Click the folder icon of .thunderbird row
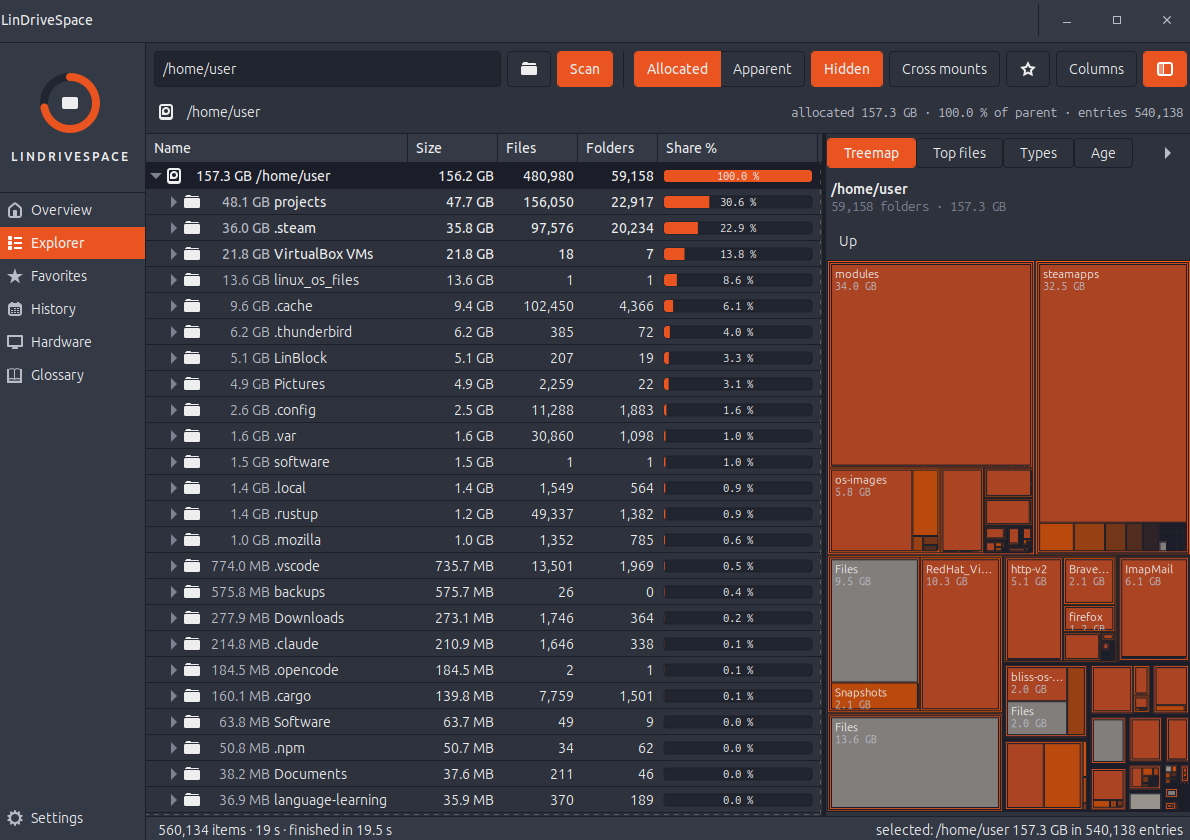This screenshot has width=1190, height=840. tap(192, 332)
